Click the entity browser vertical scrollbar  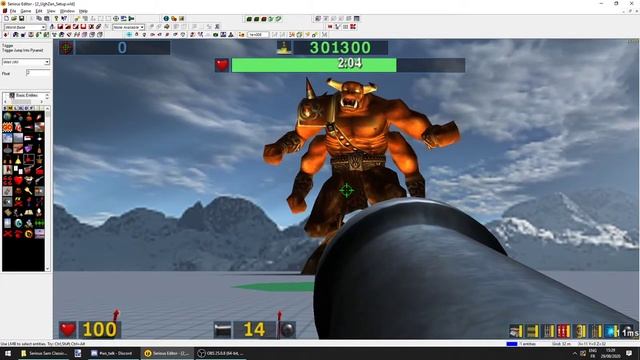pos(47,188)
